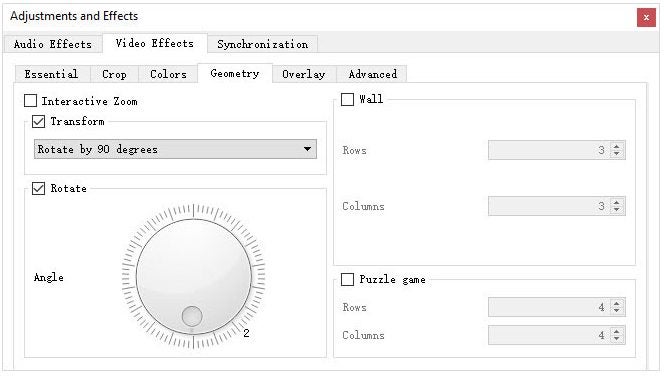Screen dimensions: 664x377
Task: Open the Synchronization tab
Action: [263, 44]
